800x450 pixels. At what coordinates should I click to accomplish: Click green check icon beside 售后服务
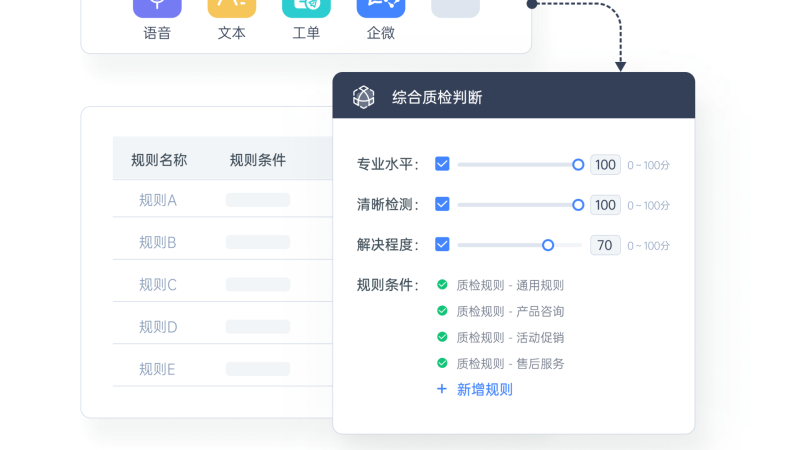[x=442, y=363]
